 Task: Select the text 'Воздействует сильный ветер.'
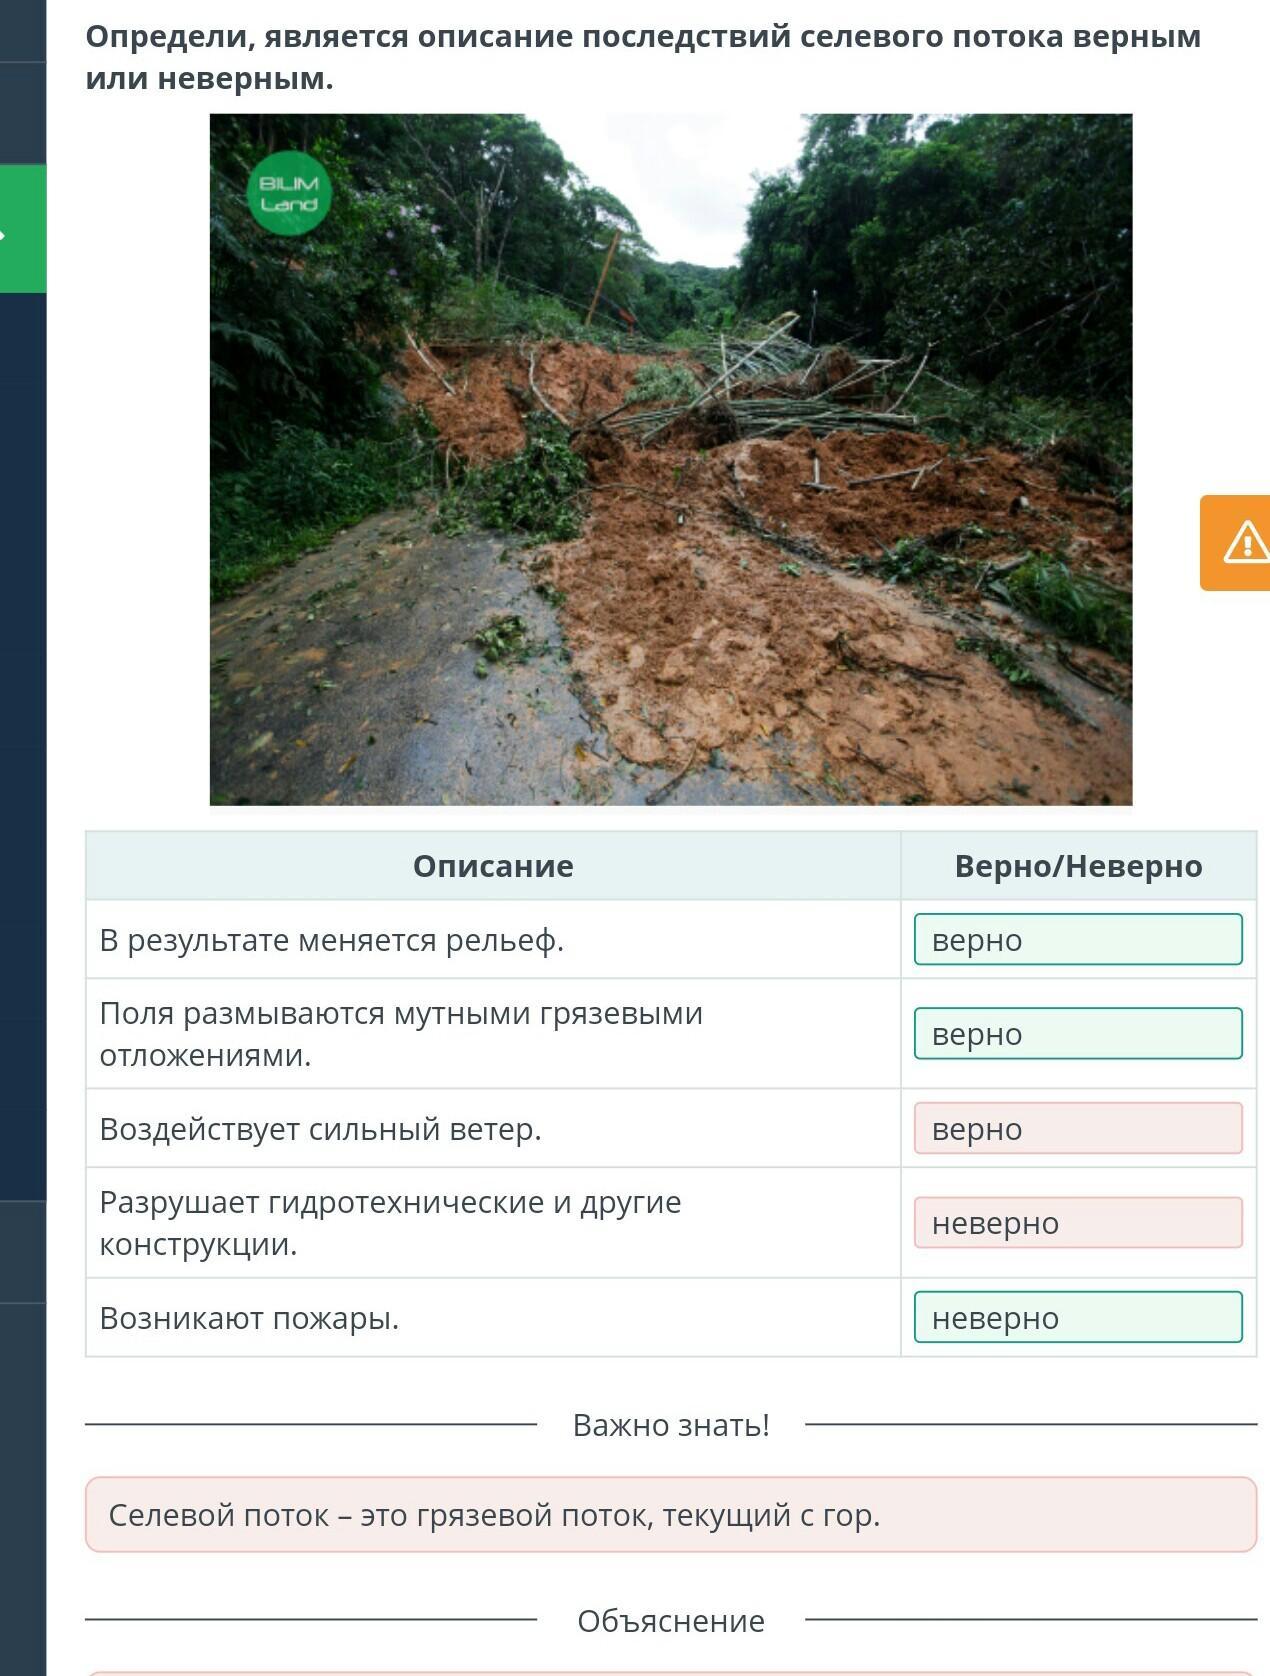point(321,1129)
